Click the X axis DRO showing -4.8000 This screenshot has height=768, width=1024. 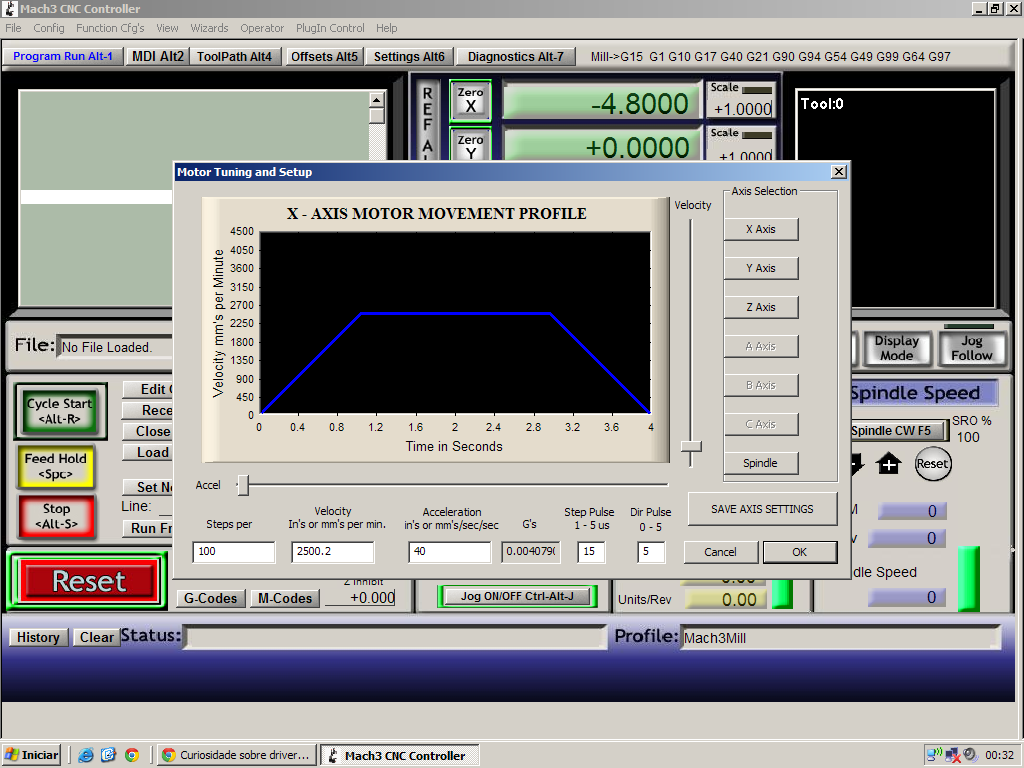pyautogui.click(x=601, y=103)
